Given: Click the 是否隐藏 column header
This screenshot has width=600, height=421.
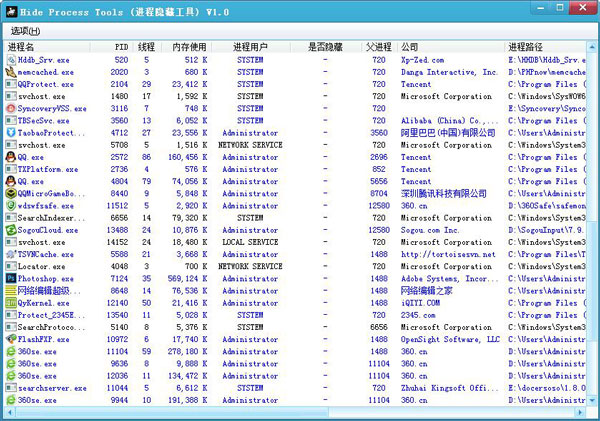Looking at the screenshot, I should click(325, 47).
